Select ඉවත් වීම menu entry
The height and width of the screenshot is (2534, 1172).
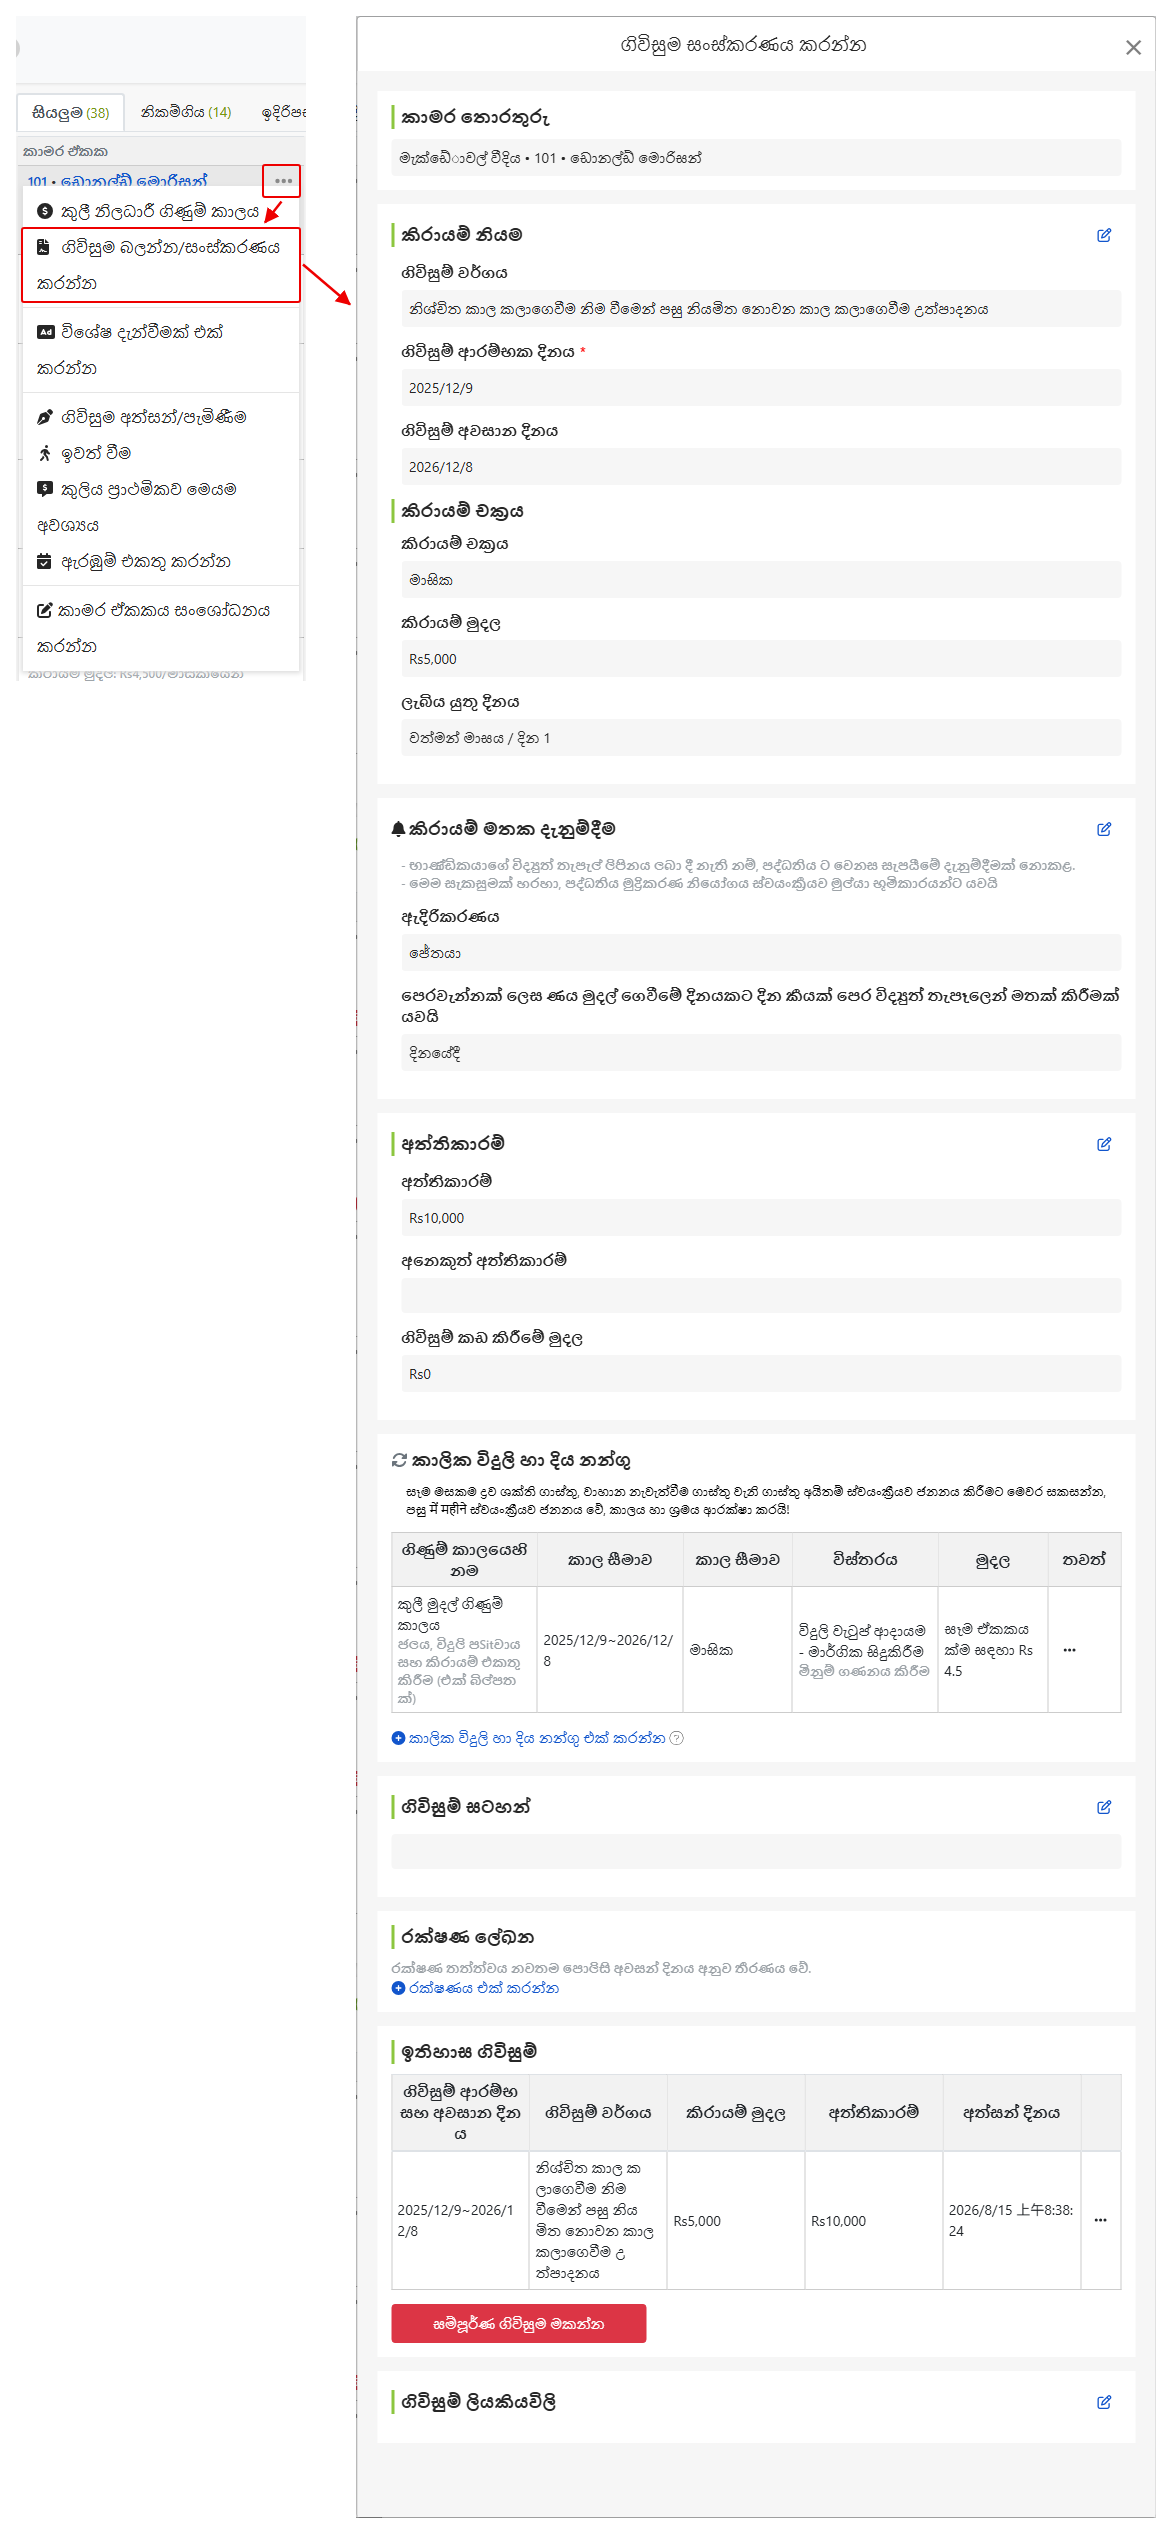pos(84,453)
